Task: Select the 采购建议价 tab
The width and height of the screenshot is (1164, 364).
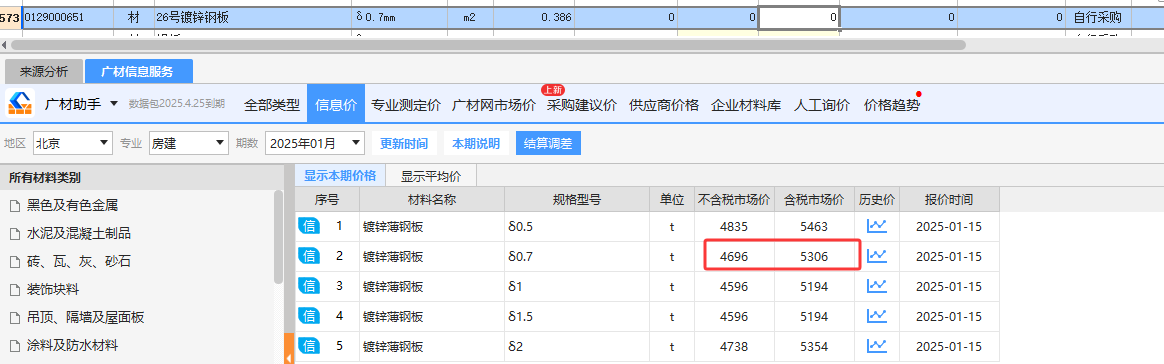Action: pos(581,105)
